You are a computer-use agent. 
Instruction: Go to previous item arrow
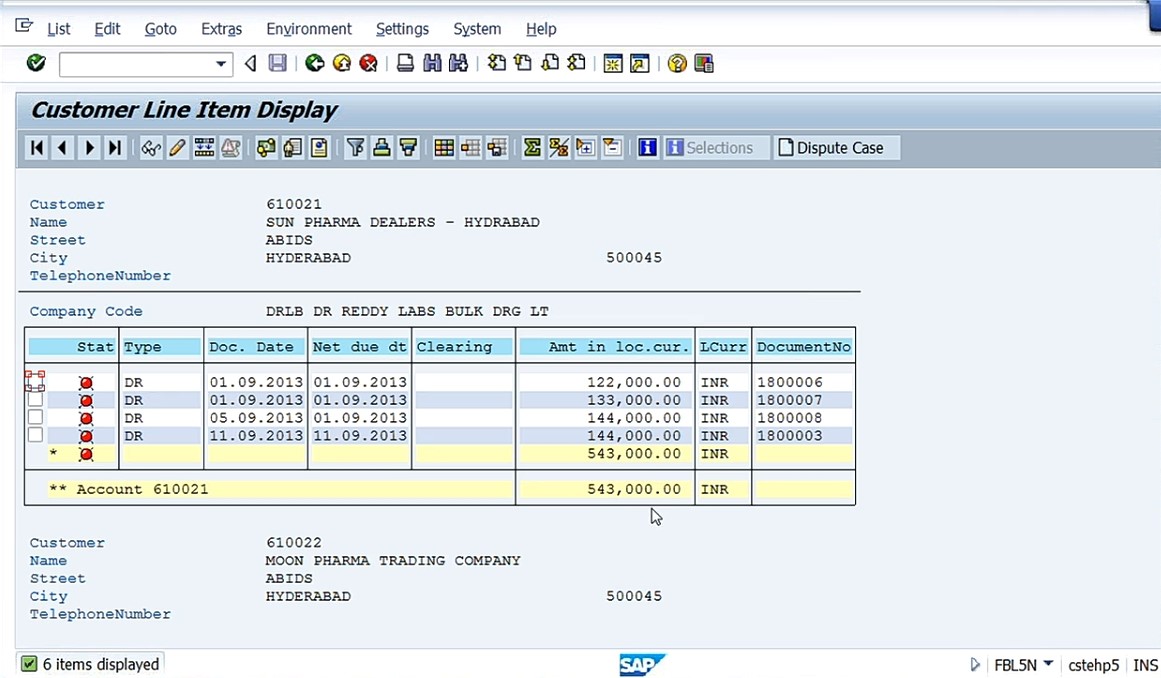click(63, 147)
